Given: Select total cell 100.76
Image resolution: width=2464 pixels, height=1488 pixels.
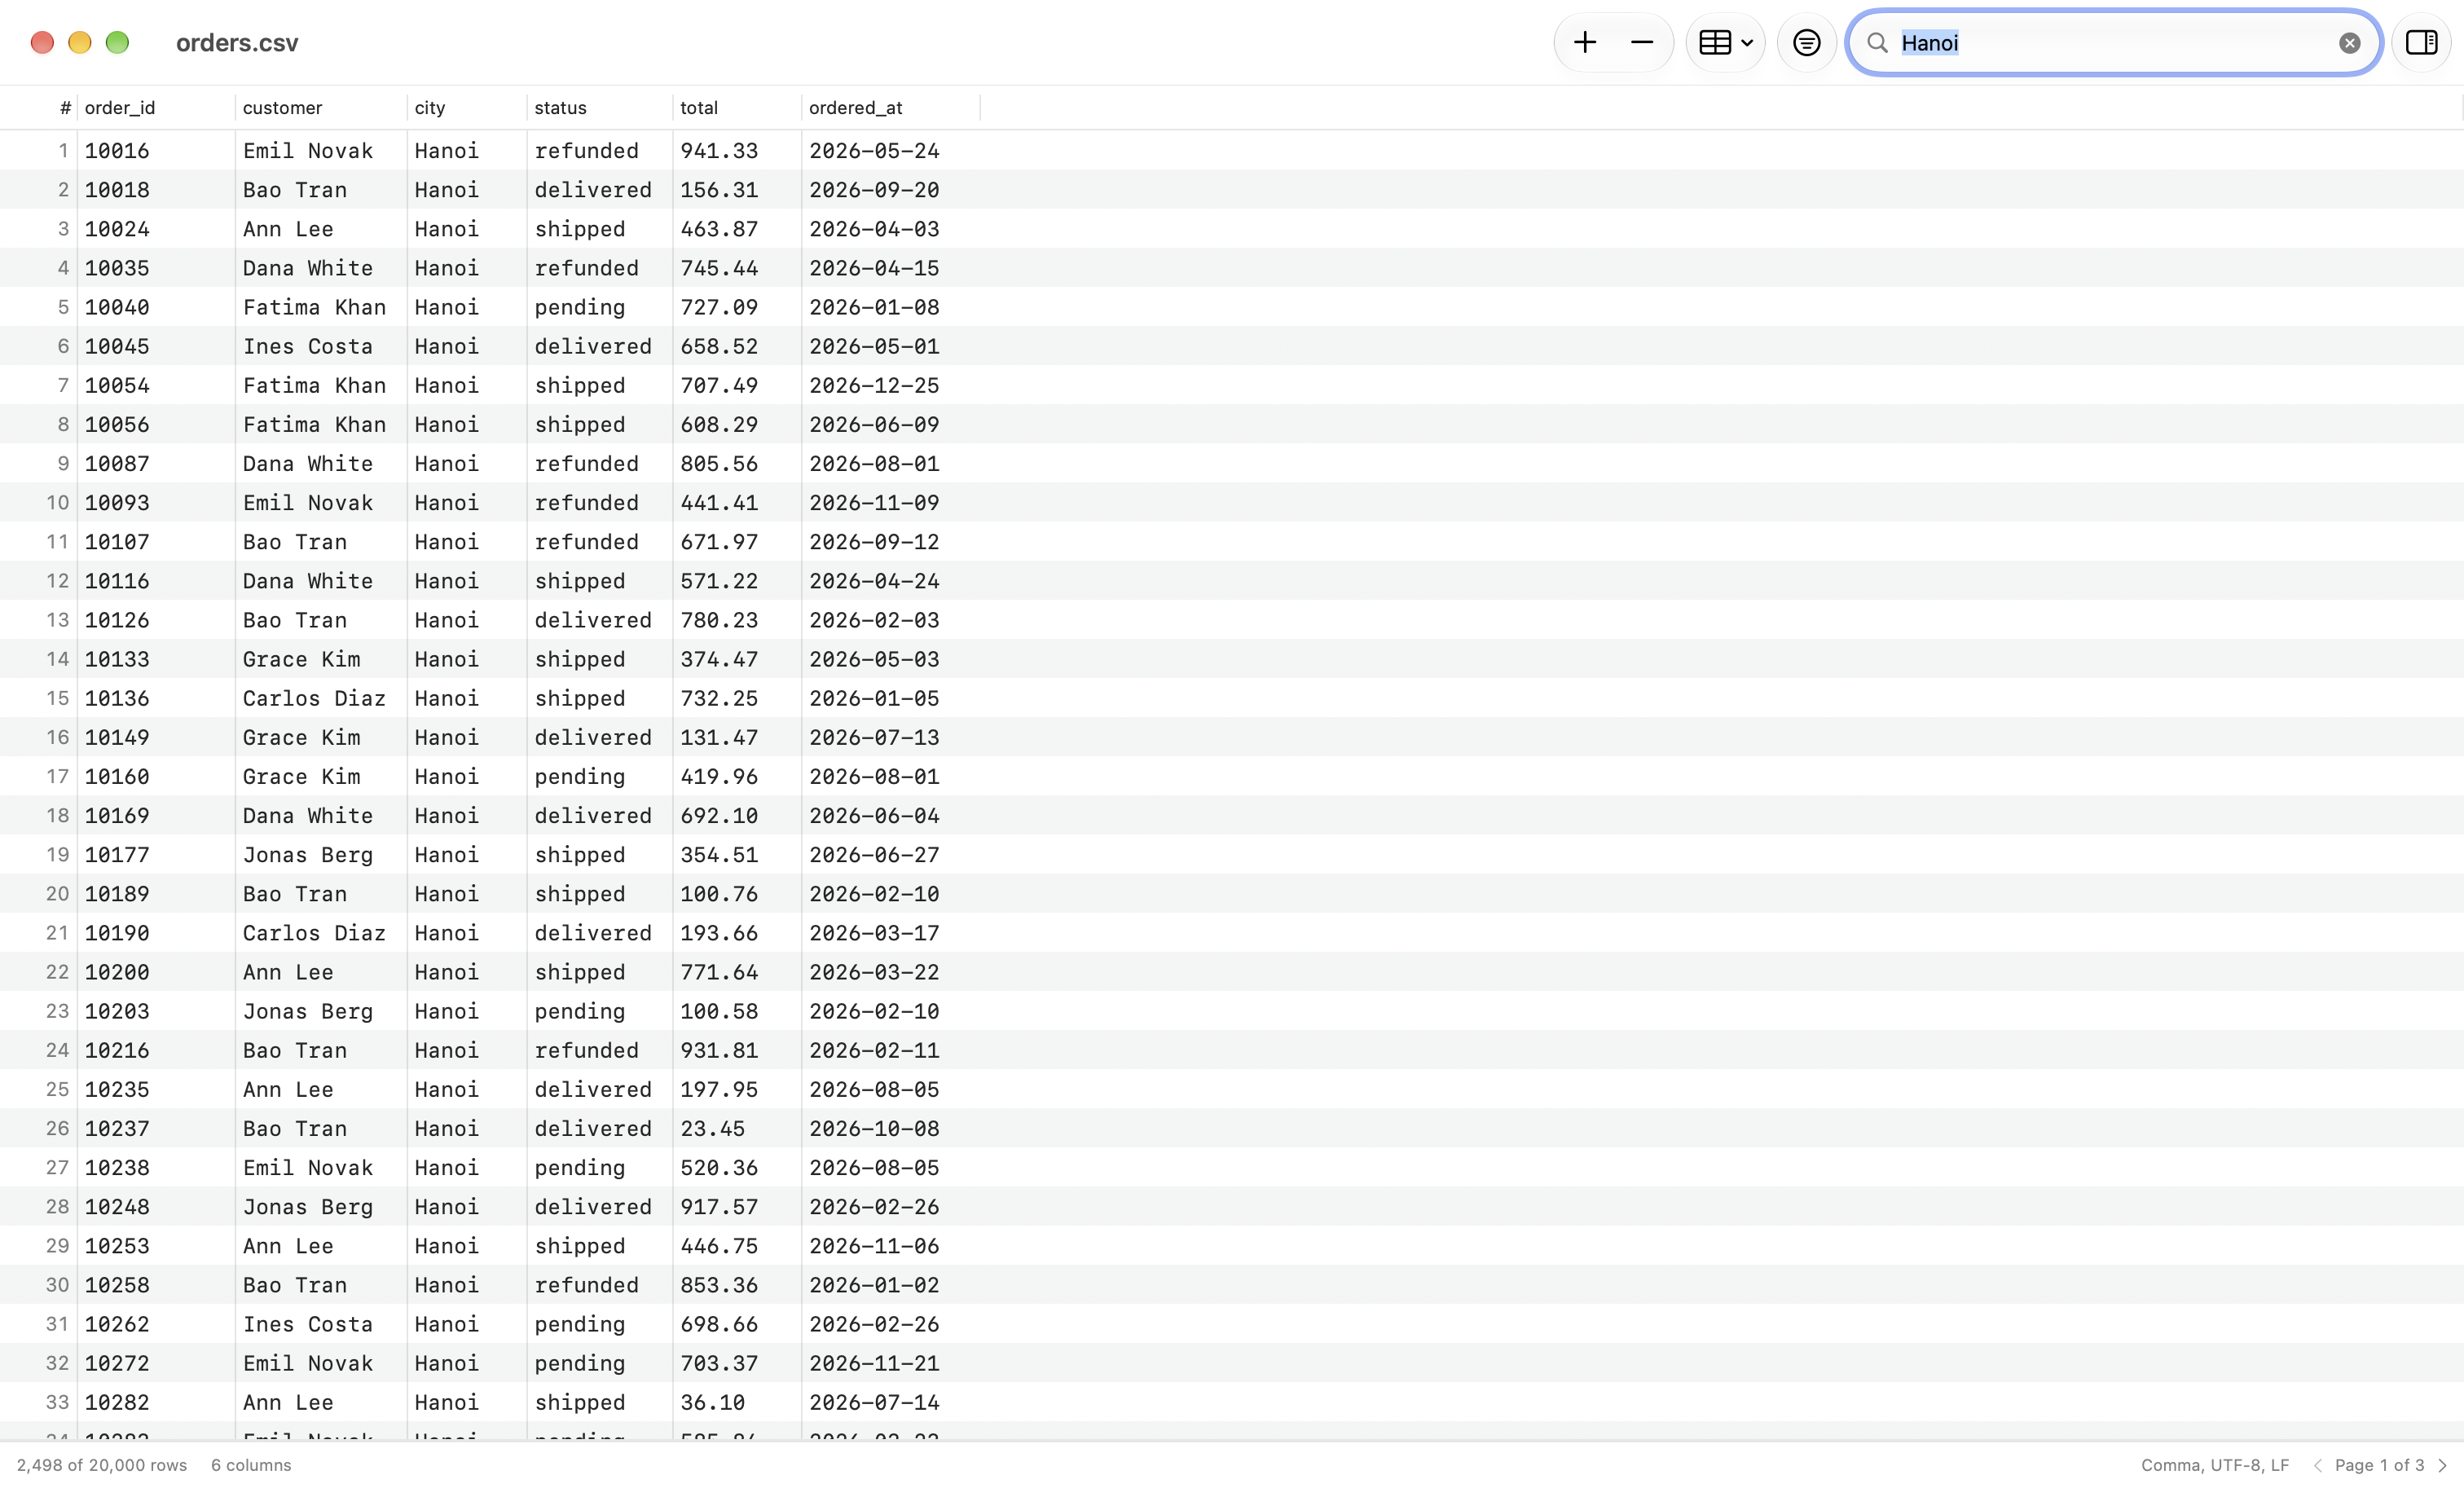Looking at the screenshot, I should 737,893.
